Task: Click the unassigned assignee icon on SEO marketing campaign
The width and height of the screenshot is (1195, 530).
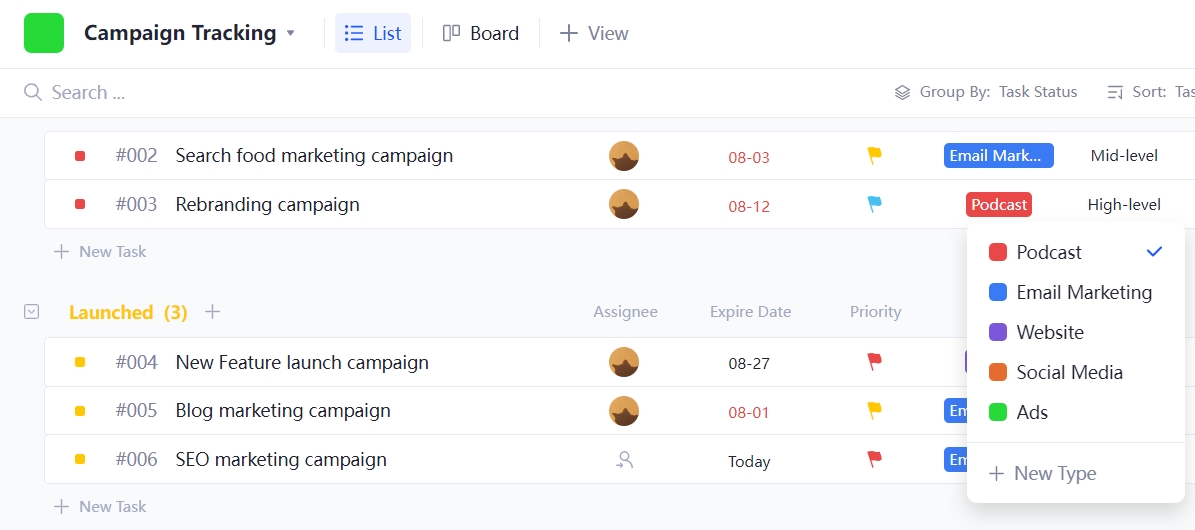Action: click(x=624, y=460)
